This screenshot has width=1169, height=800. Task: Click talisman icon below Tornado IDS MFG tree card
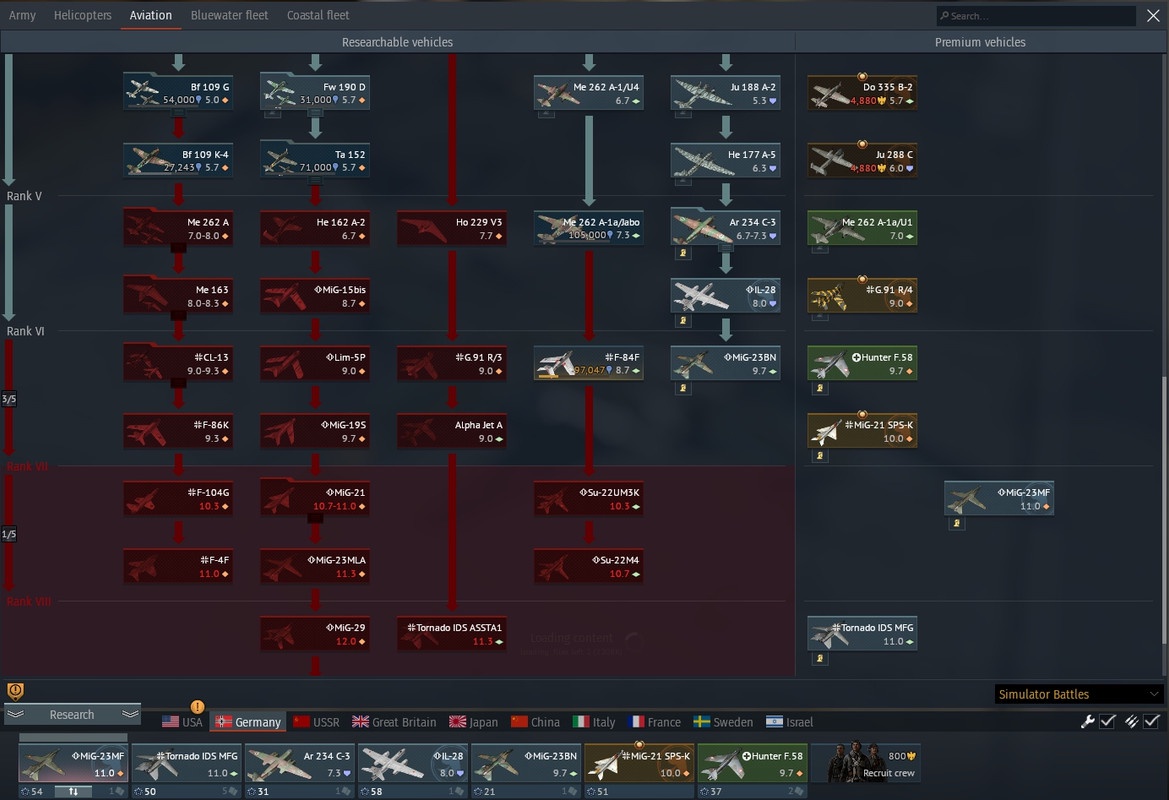coord(820,659)
